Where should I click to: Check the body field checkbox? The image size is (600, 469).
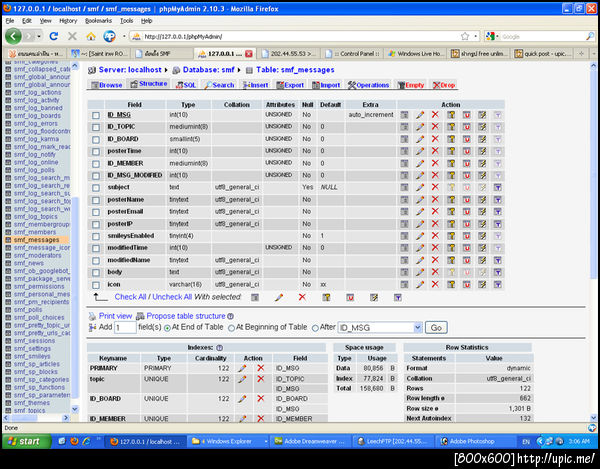(96, 273)
